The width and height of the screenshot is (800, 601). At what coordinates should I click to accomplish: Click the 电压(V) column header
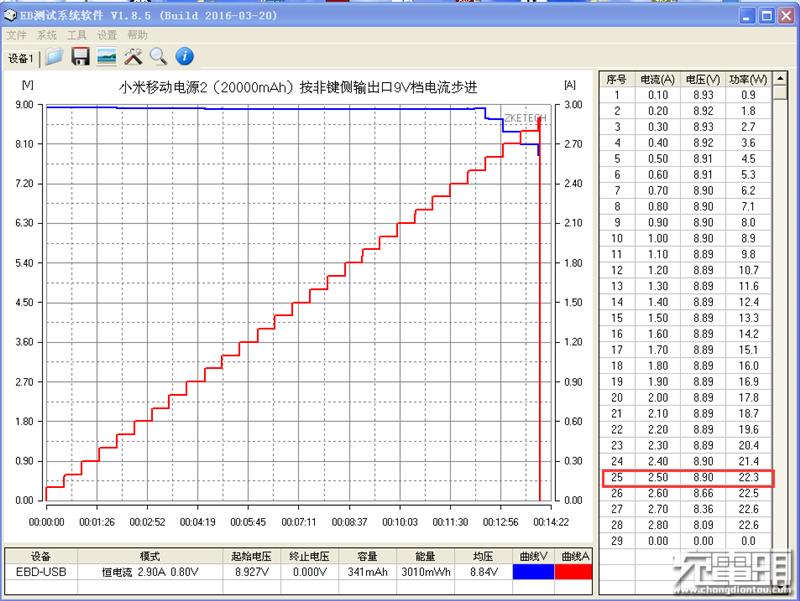pyautogui.click(x=703, y=79)
